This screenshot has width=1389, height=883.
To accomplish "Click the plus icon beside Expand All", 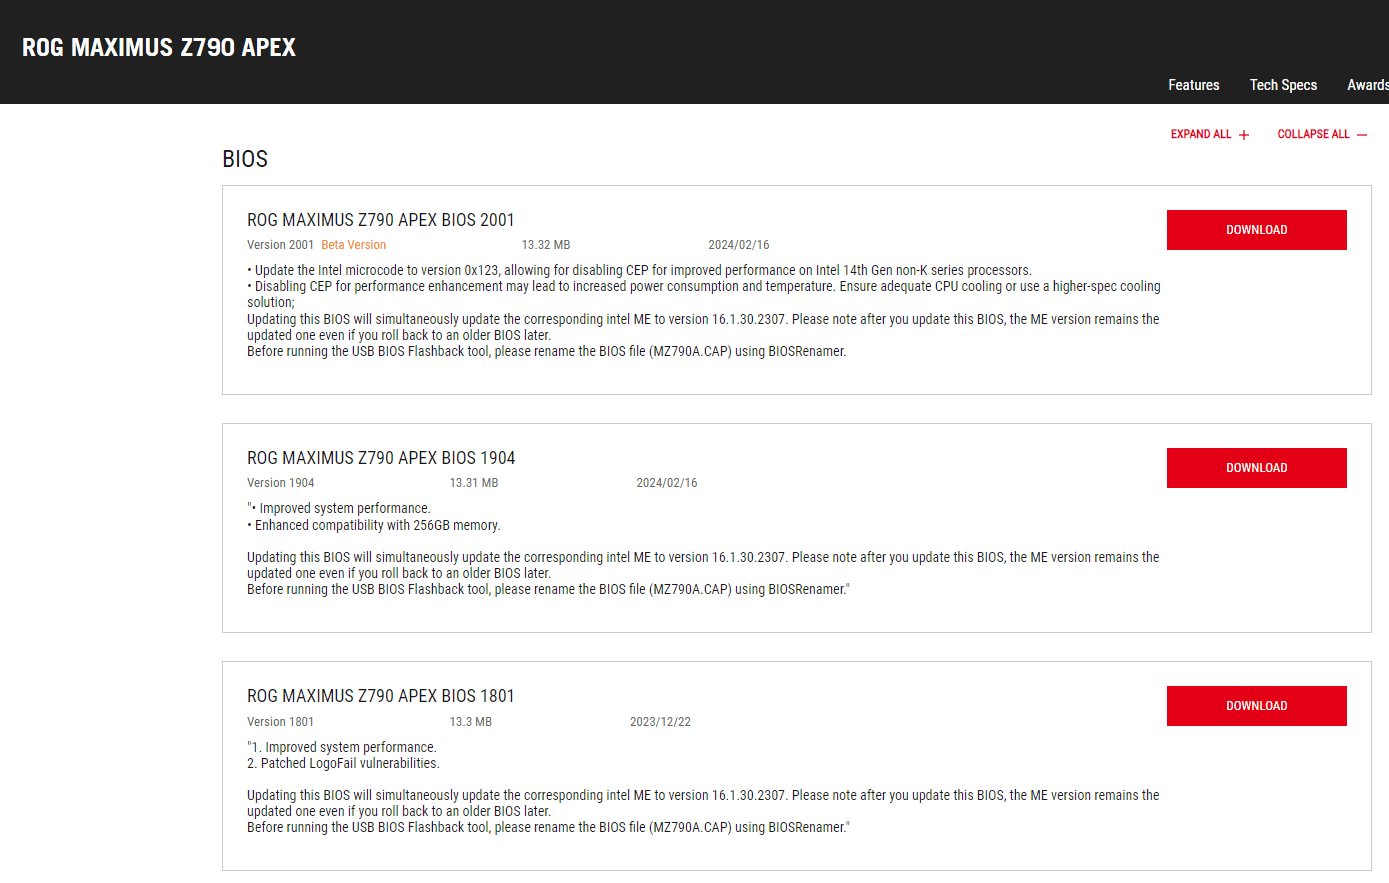I will [1244, 135].
